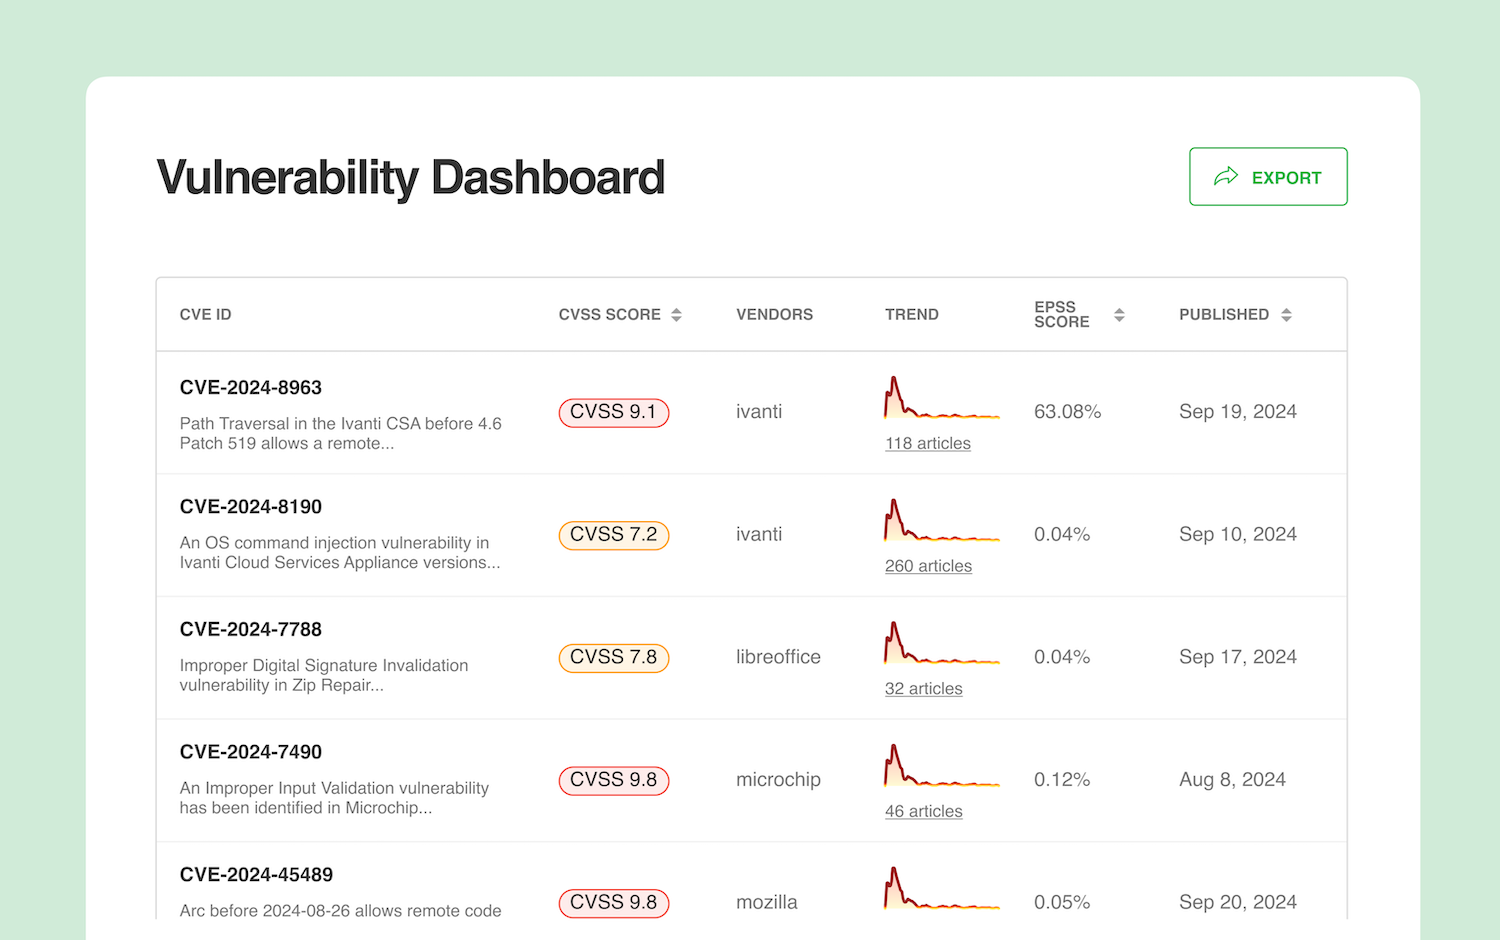Screen dimensions: 1500x940
Task: Sort by CVSS Score arrows icon
Action: point(676,315)
